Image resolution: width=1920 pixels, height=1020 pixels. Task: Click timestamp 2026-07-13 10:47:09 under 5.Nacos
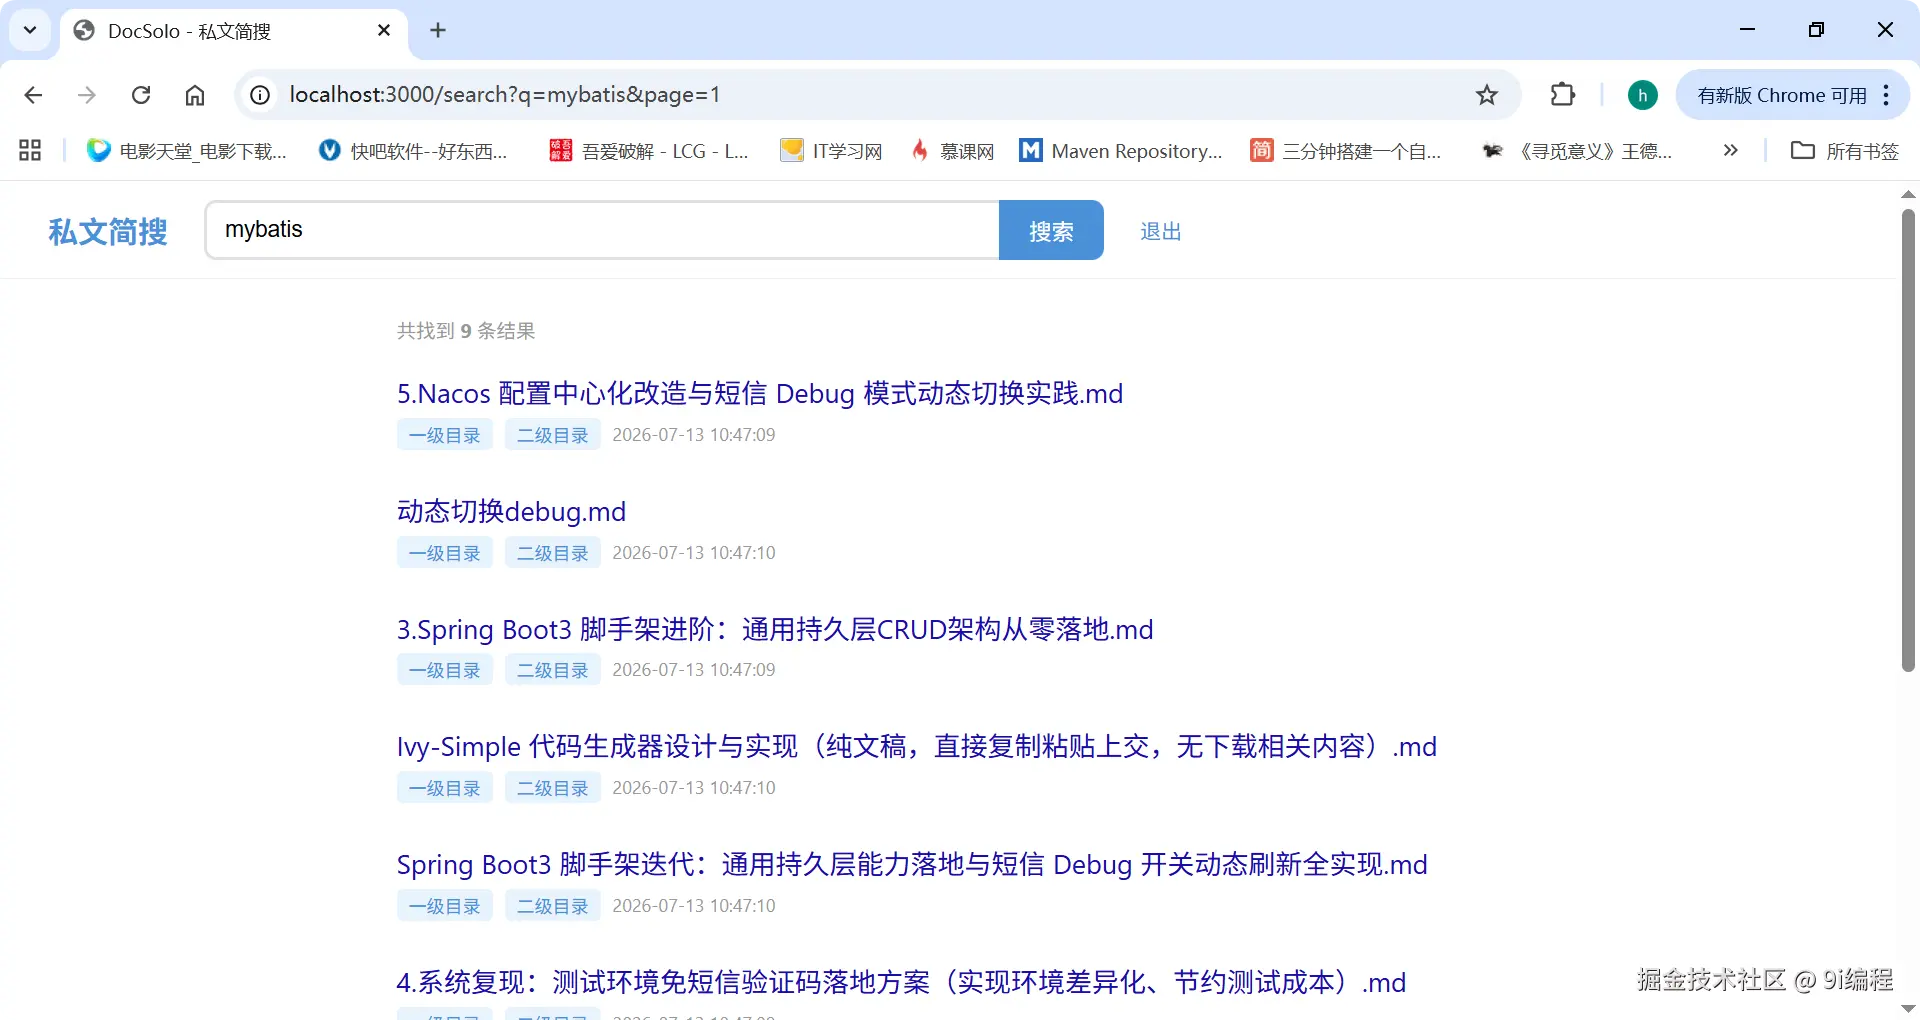(694, 435)
